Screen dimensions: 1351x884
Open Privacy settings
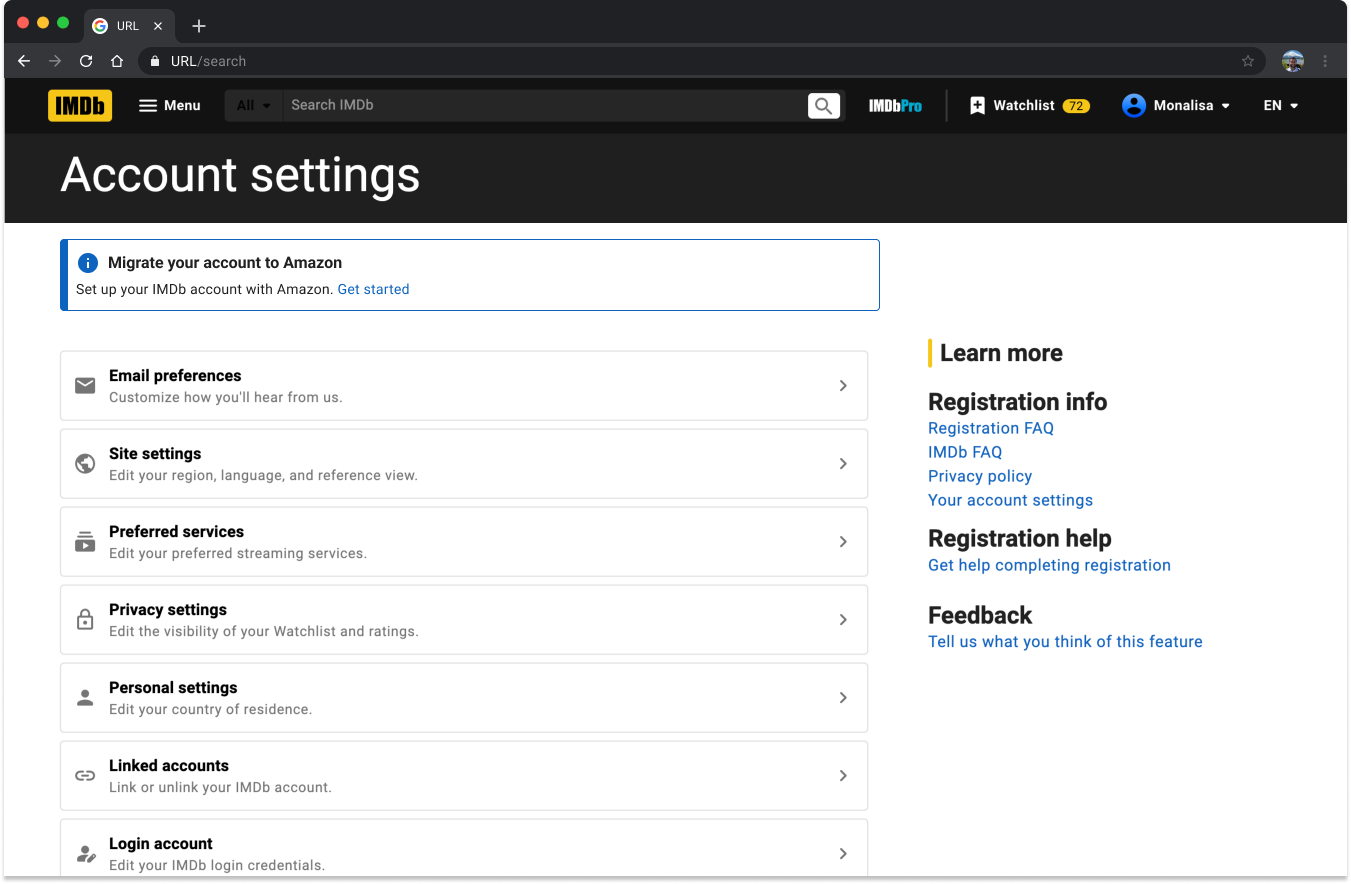464,619
